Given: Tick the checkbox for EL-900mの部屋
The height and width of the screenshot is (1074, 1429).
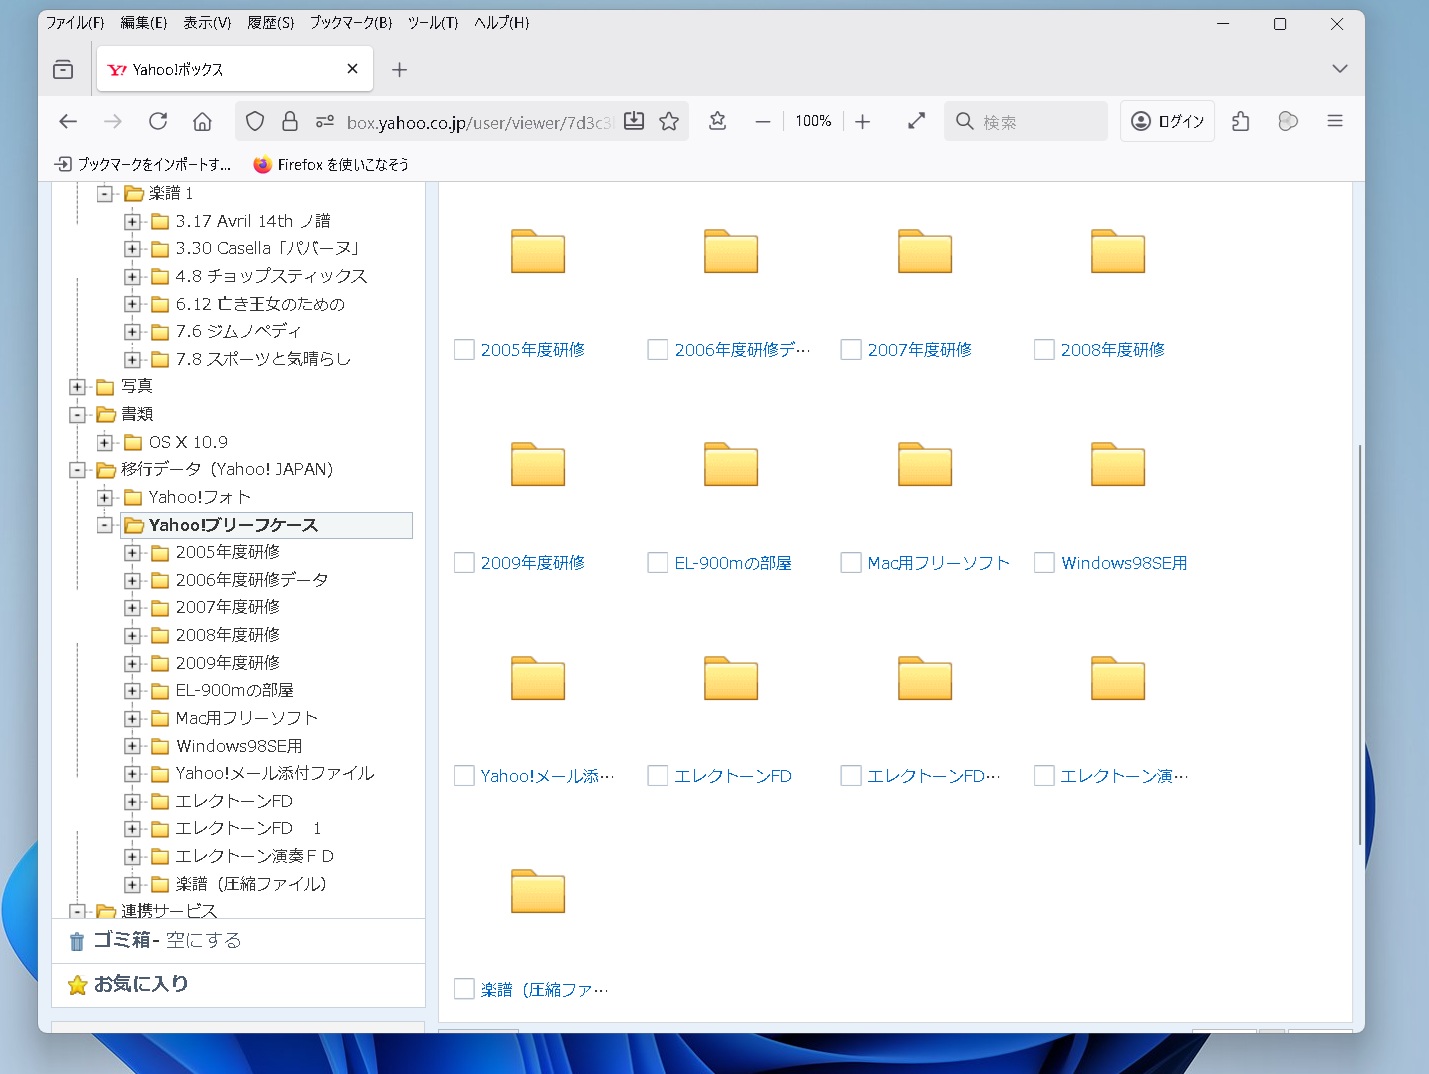Looking at the screenshot, I should (658, 563).
